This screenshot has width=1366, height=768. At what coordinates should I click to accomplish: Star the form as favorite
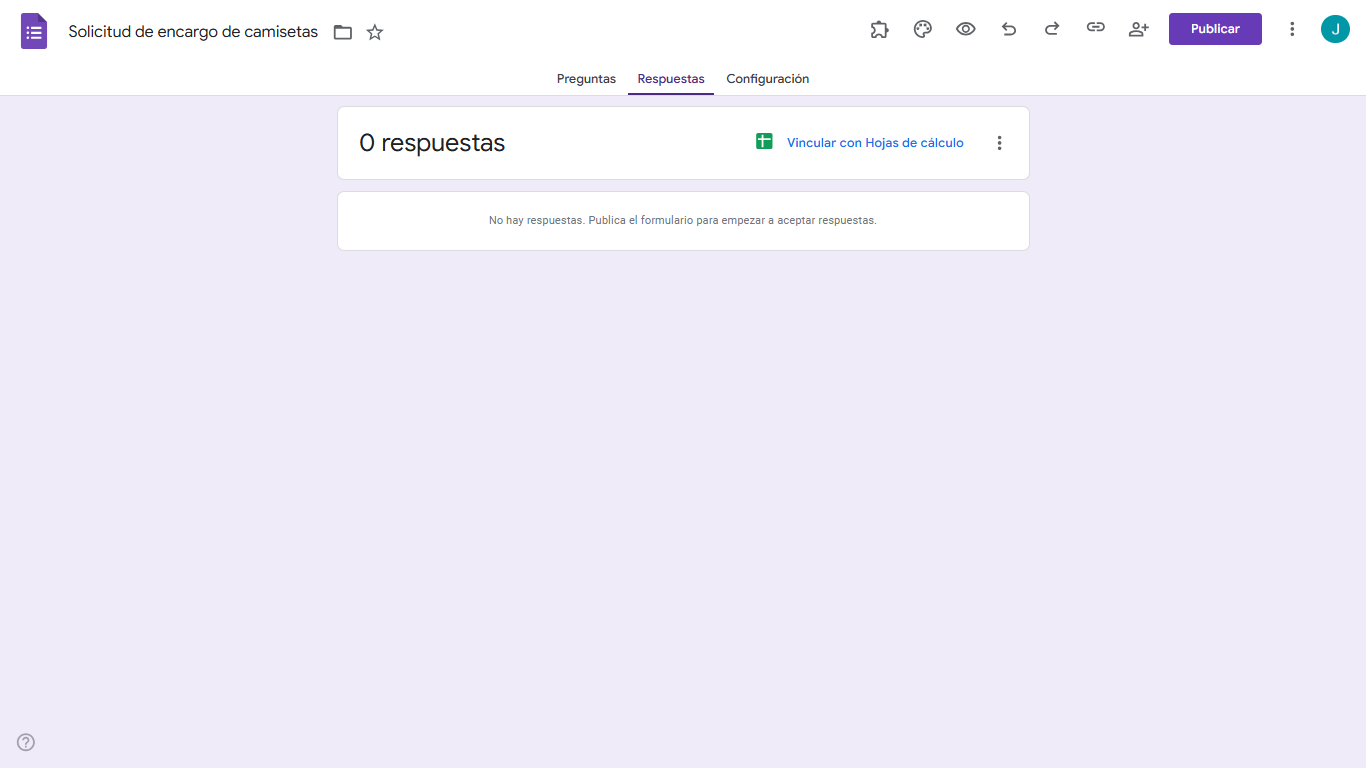pos(374,32)
